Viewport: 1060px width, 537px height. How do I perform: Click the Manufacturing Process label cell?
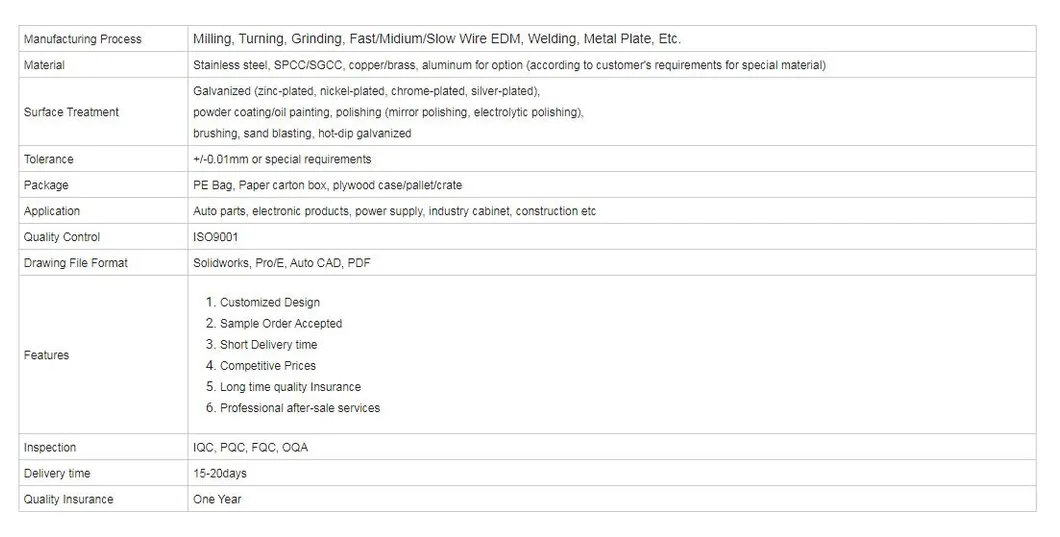(x=83, y=39)
